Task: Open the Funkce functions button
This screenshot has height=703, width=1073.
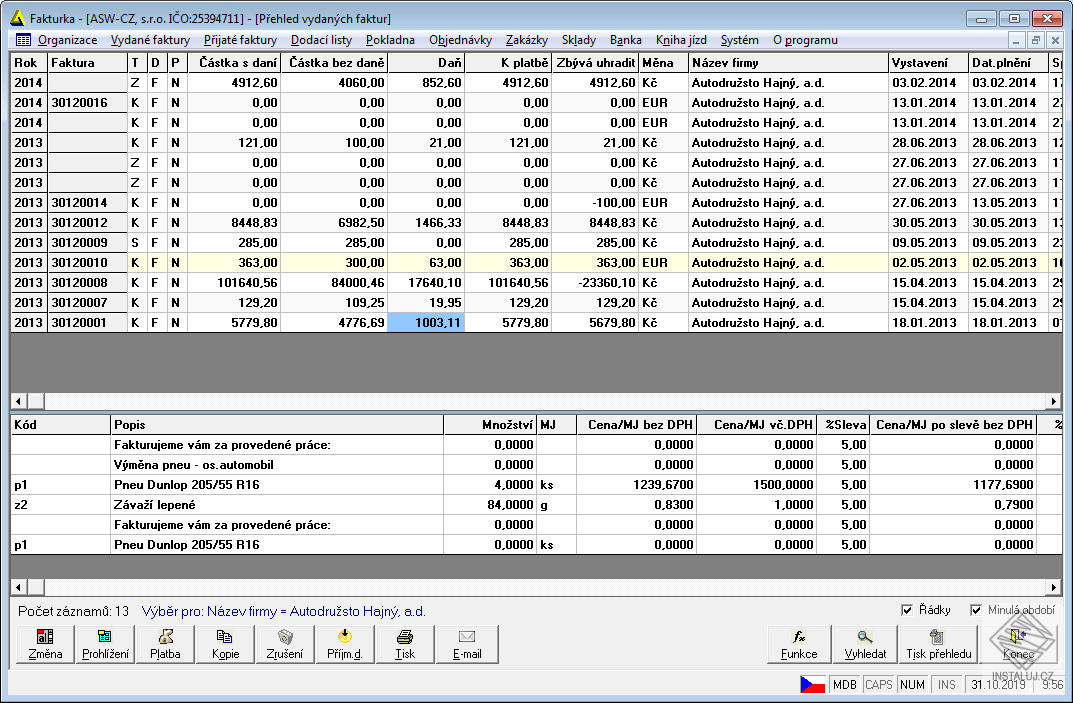Action: [799, 645]
